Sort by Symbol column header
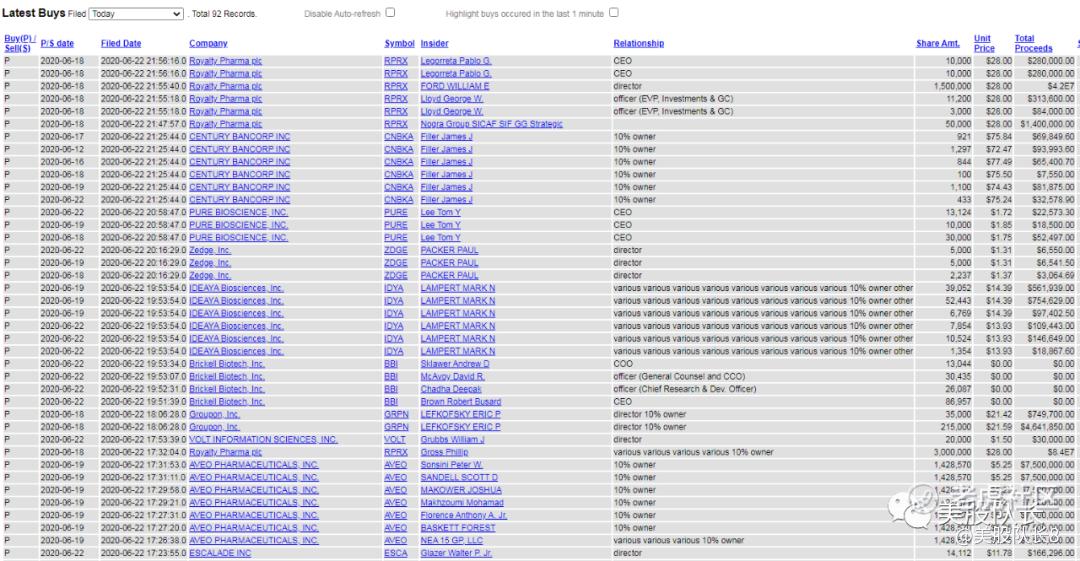 coord(399,43)
